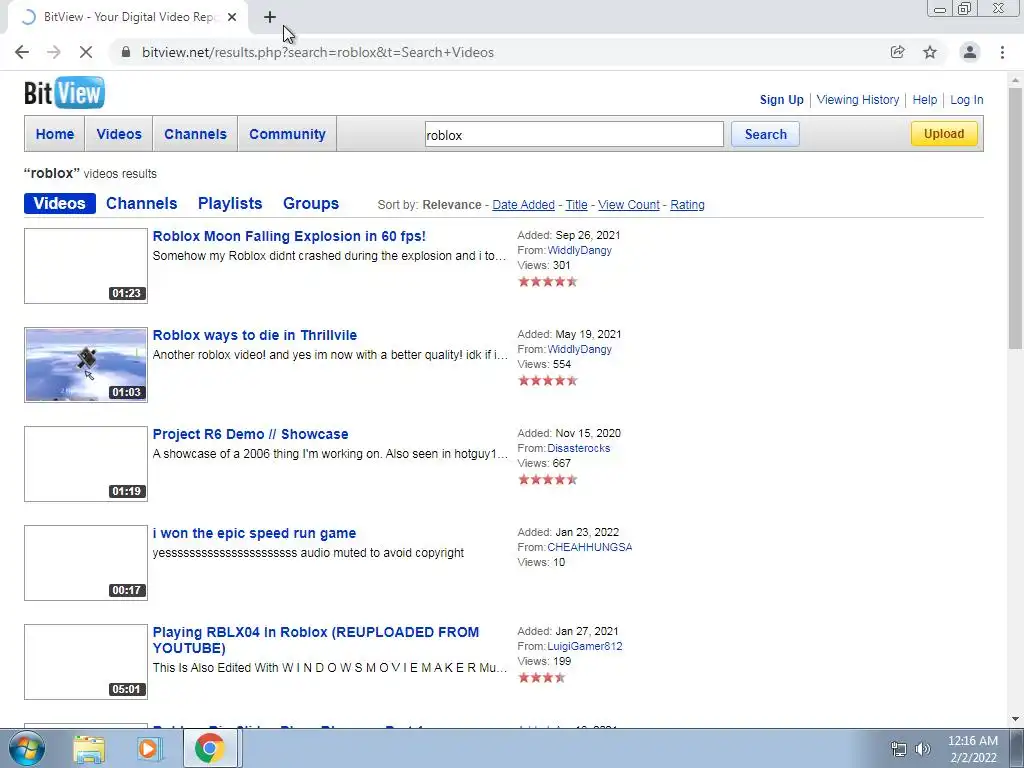Screen dimensions: 1024x768
Task: Open Windows Start menu orb
Action: pos(26,748)
